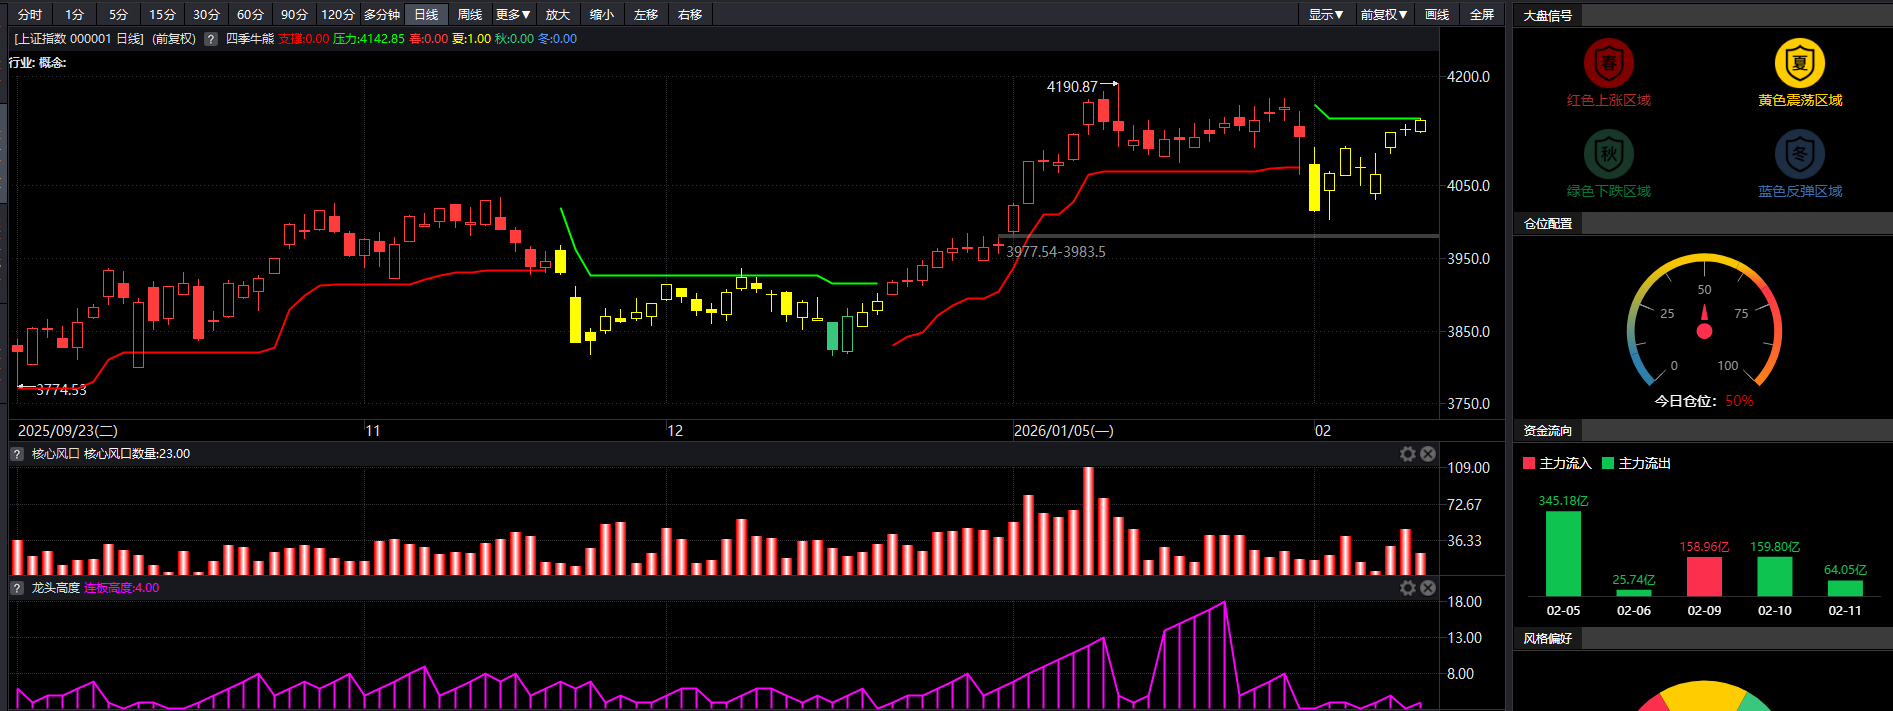This screenshot has width=1893, height=711.
Task: Click the 资金流向 panel header
Action: (1548, 430)
